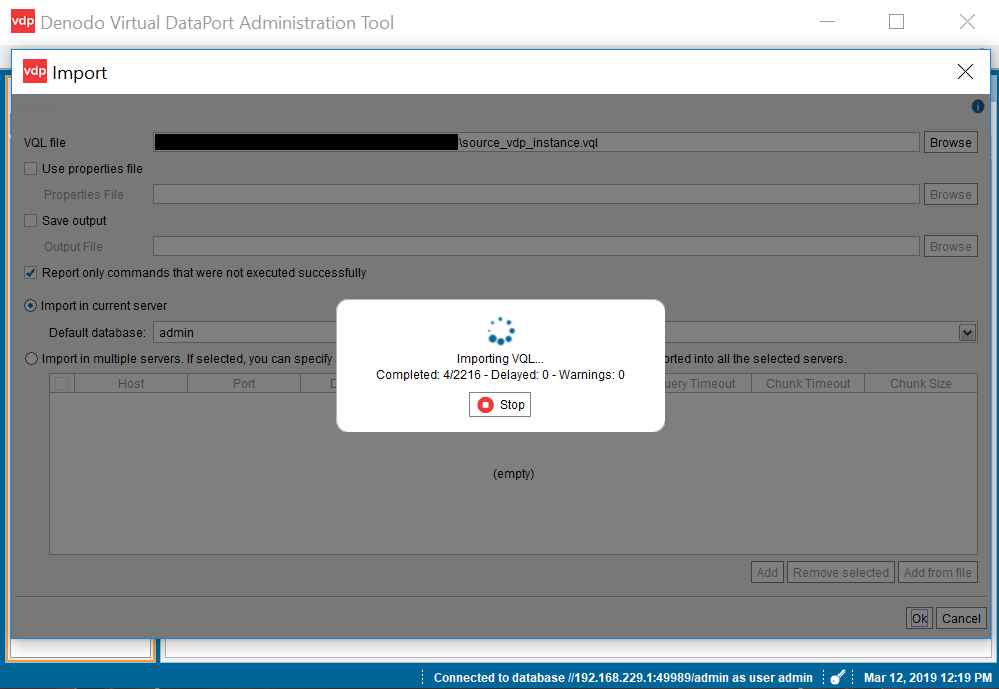Select Import in multiple servers radio

pyautogui.click(x=31, y=359)
